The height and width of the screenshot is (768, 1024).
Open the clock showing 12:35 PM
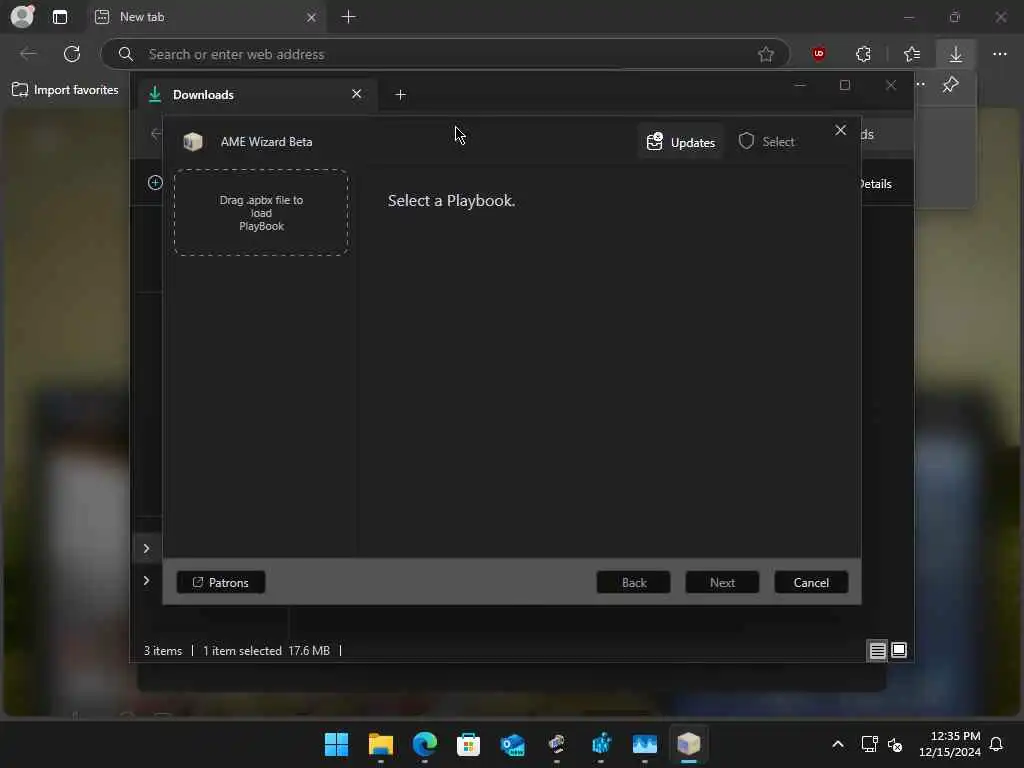point(950,744)
